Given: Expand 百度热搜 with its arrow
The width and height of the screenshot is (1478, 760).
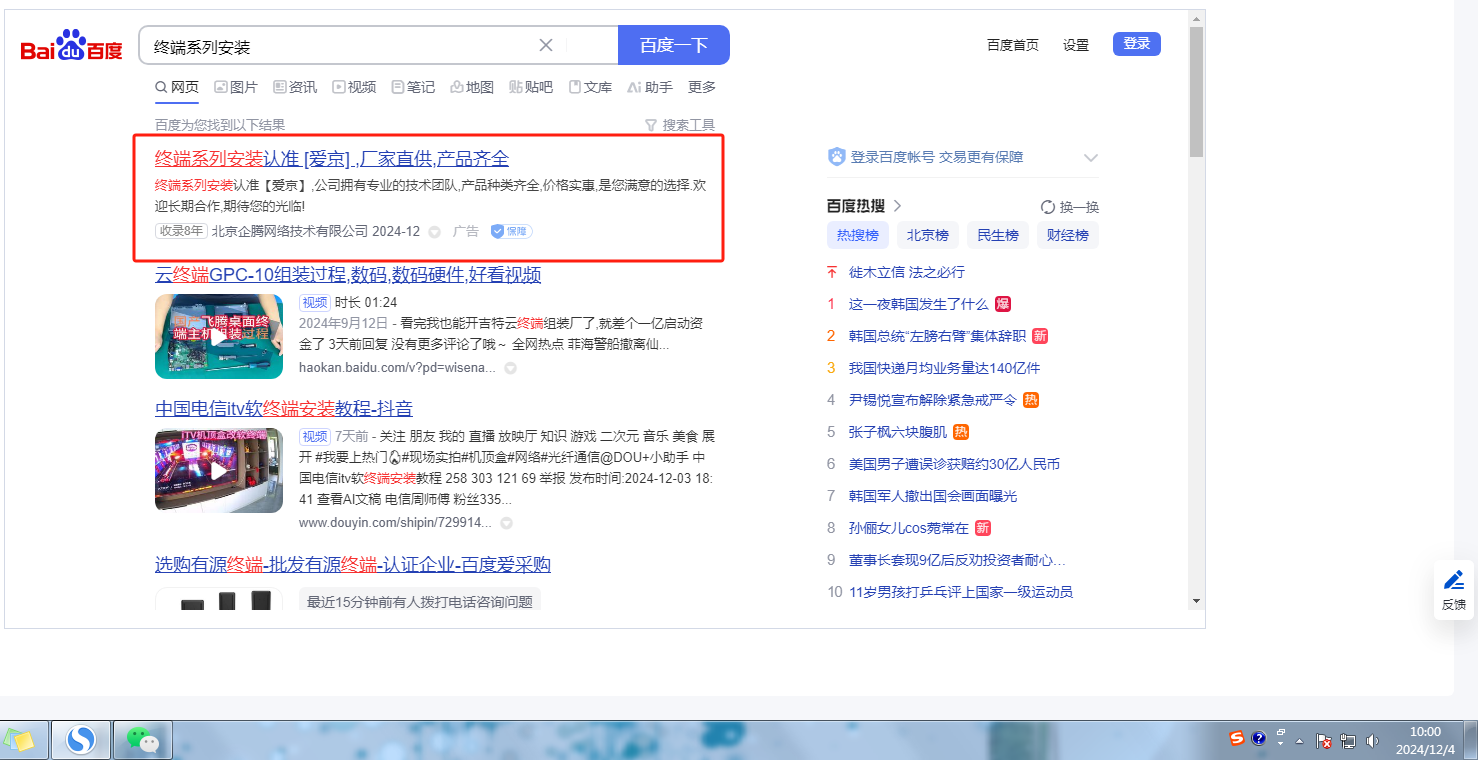Looking at the screenshot, I should pyautogui.click(x=897, y=206).
